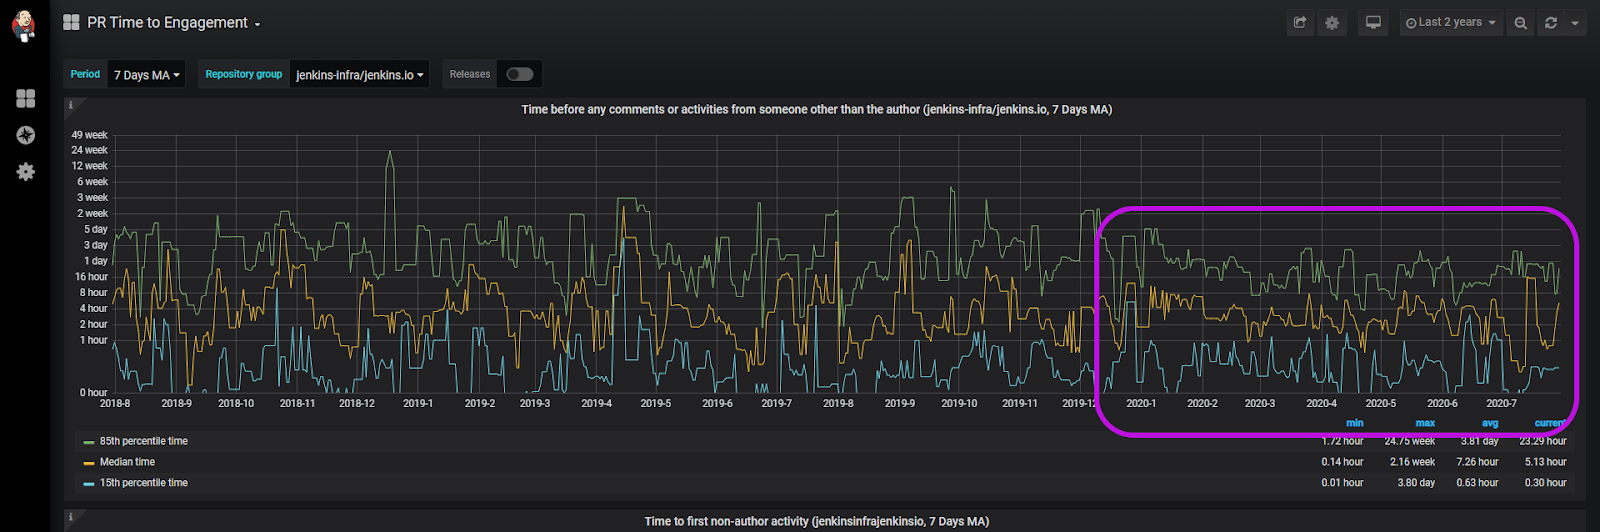1600x532 pixels.
Task: Sort legend by min column
Action: (1355, 423)
